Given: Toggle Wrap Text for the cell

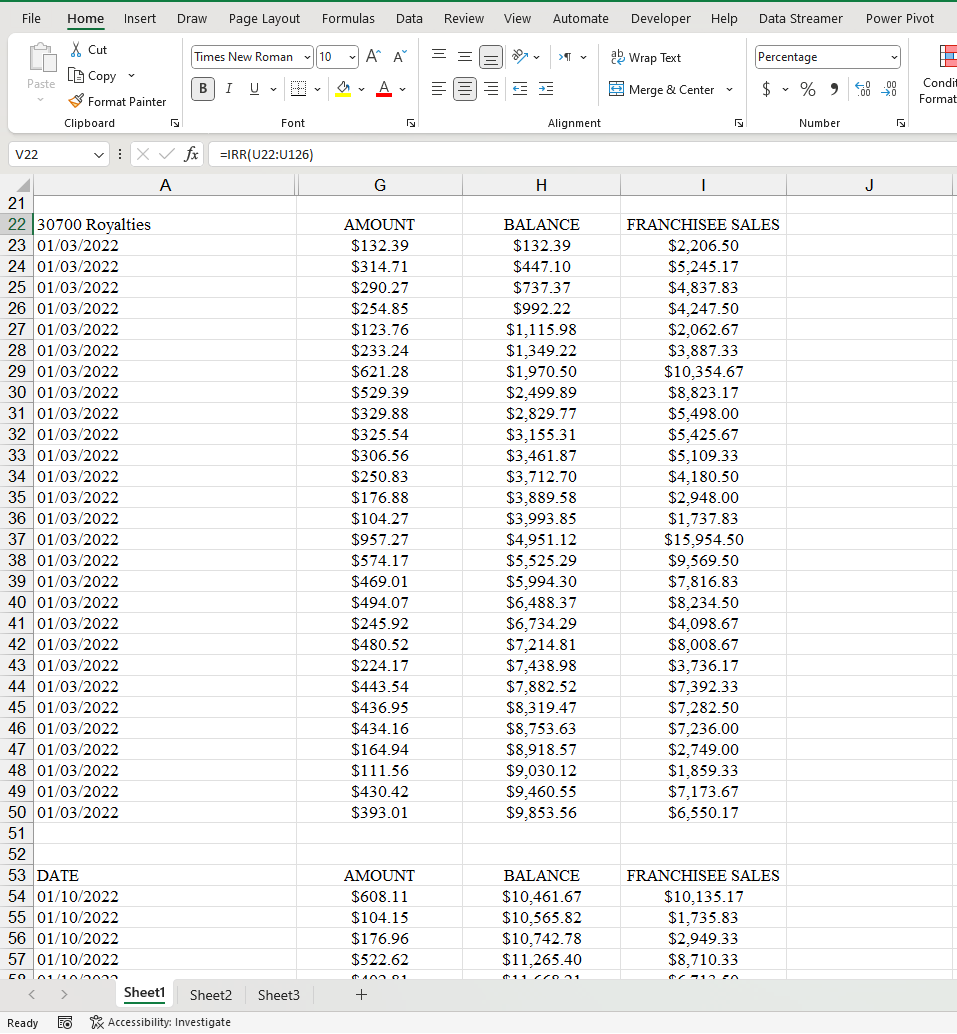Looking at the screenshot, I should pos(645,57).
